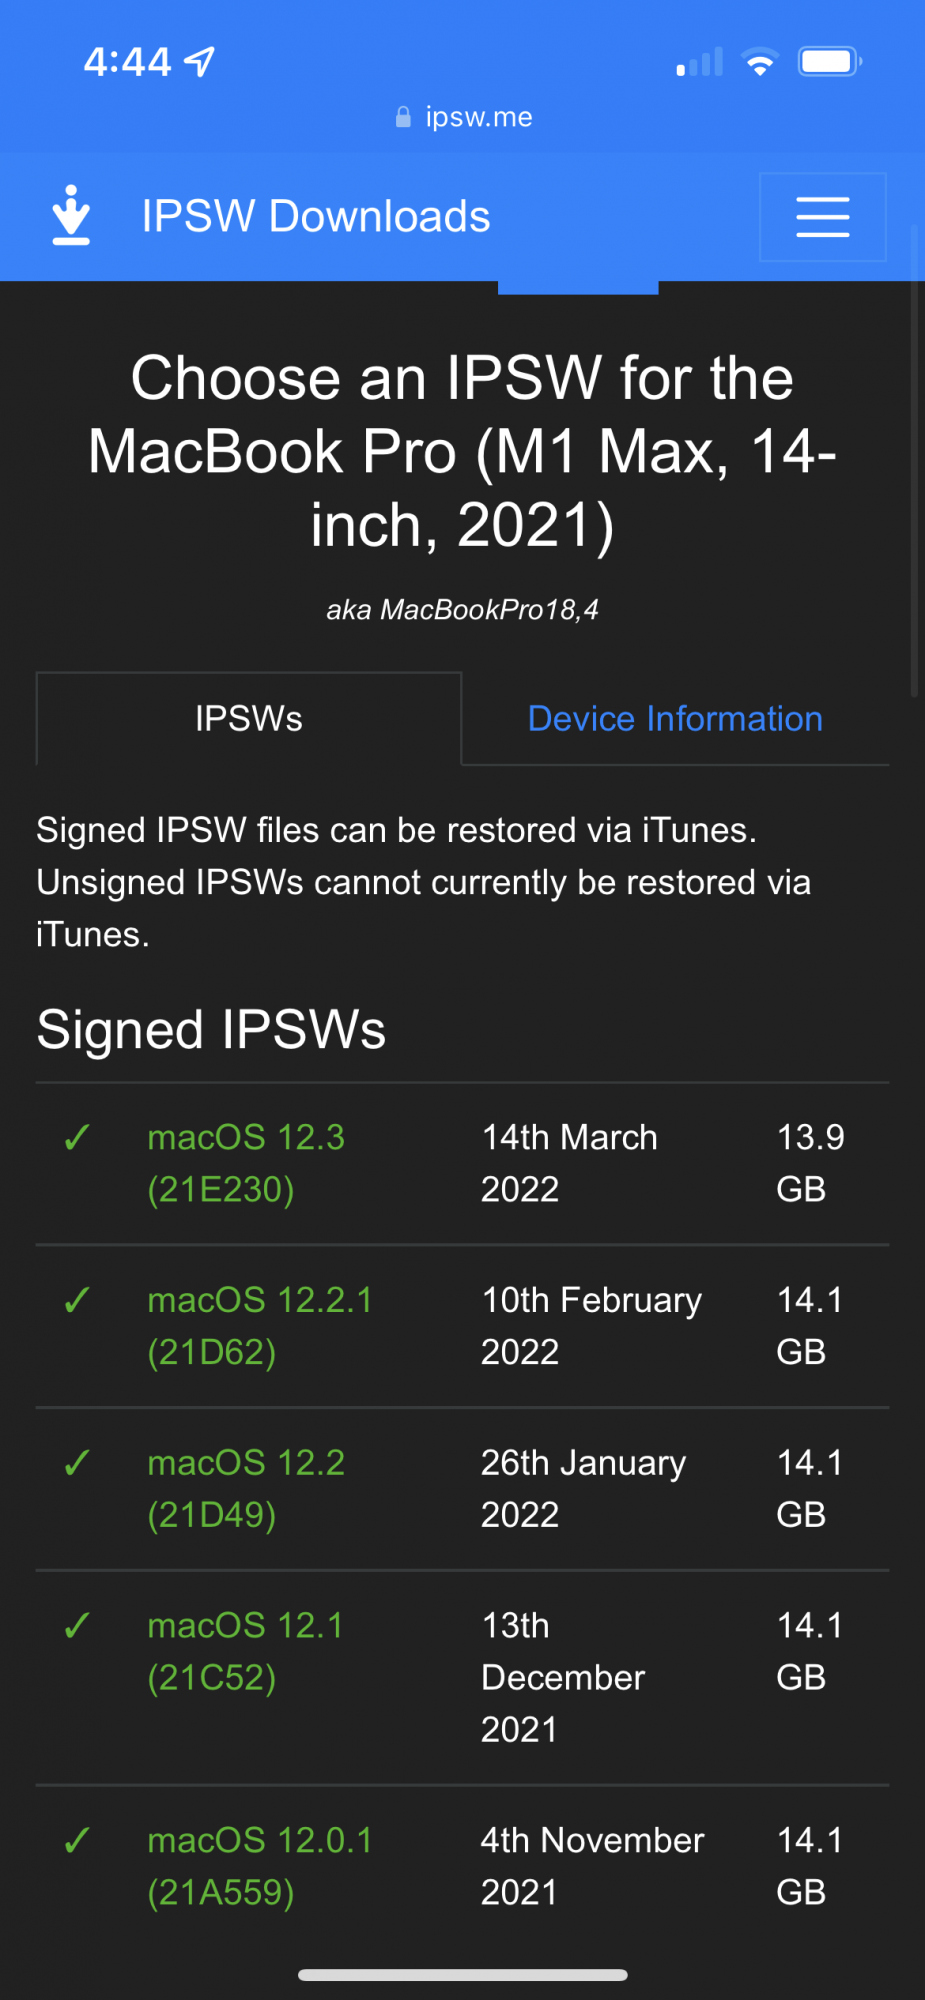925x2000 pixels.
Task: Tap the location arrow beside the time
Action: 200,62
